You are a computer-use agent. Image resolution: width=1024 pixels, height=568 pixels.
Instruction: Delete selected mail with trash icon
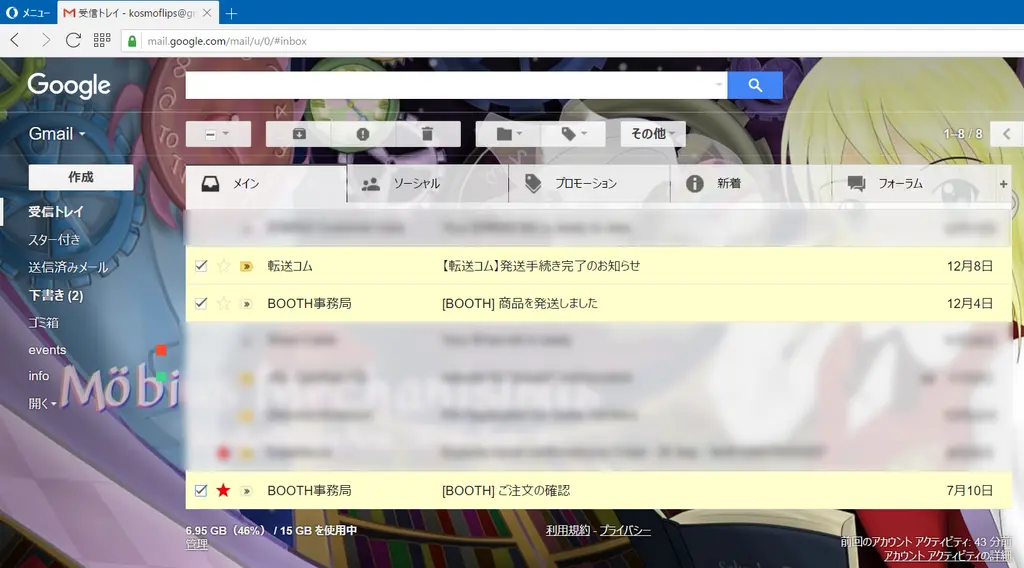point(427,134)
